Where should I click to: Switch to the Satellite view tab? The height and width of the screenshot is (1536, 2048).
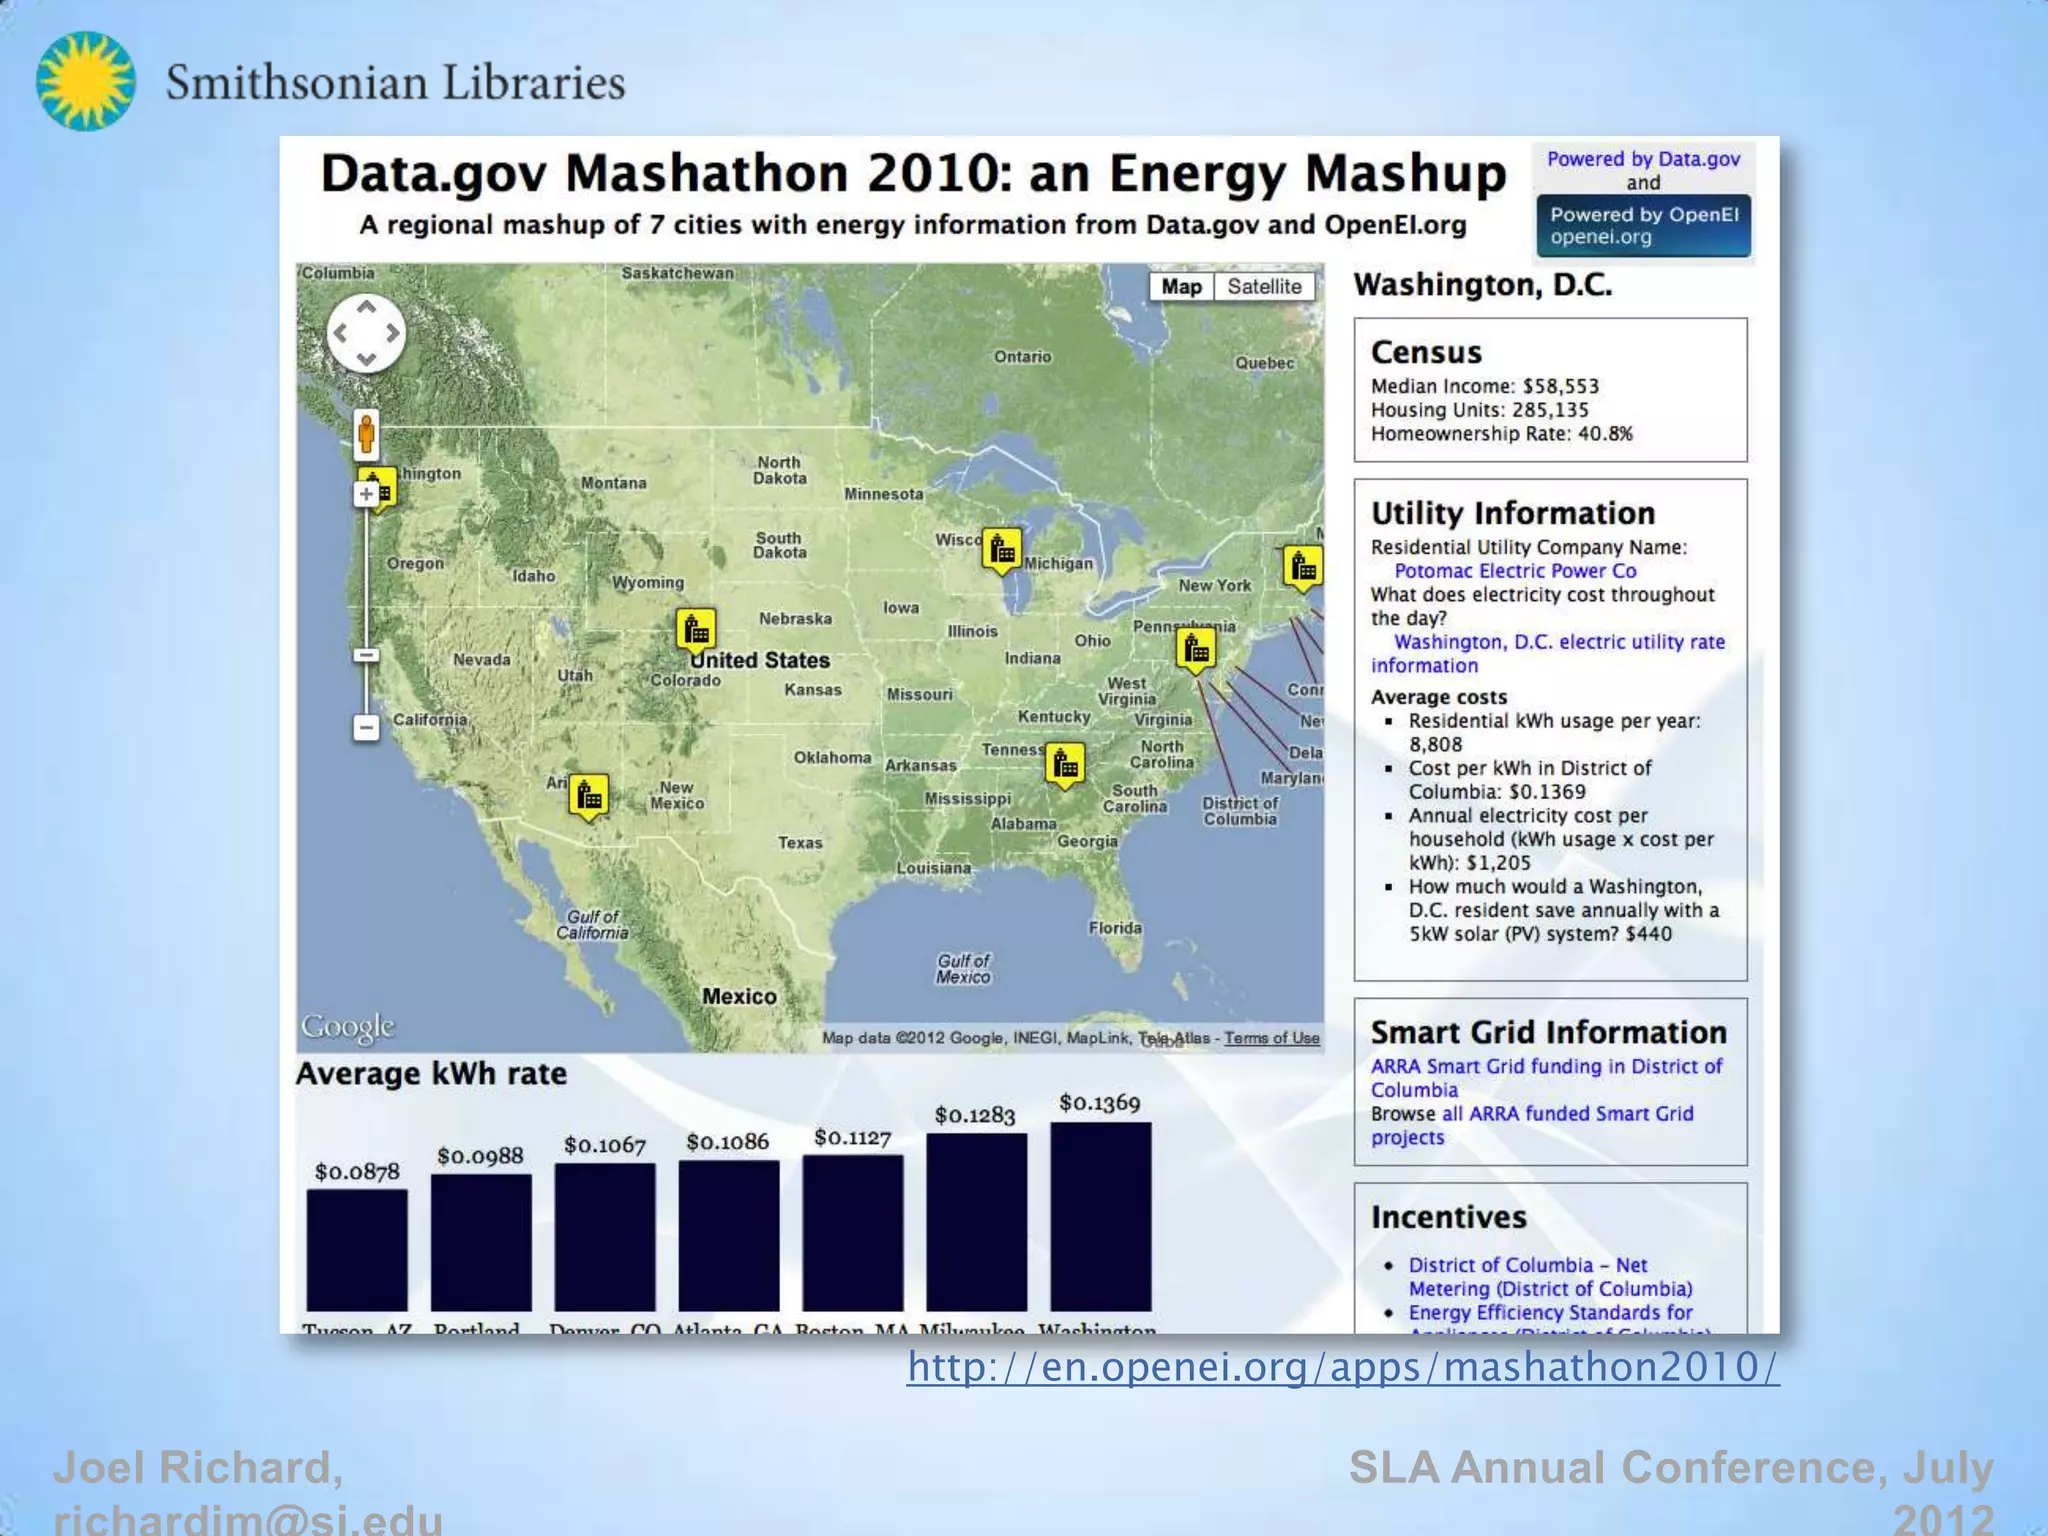click(1264, 287)
